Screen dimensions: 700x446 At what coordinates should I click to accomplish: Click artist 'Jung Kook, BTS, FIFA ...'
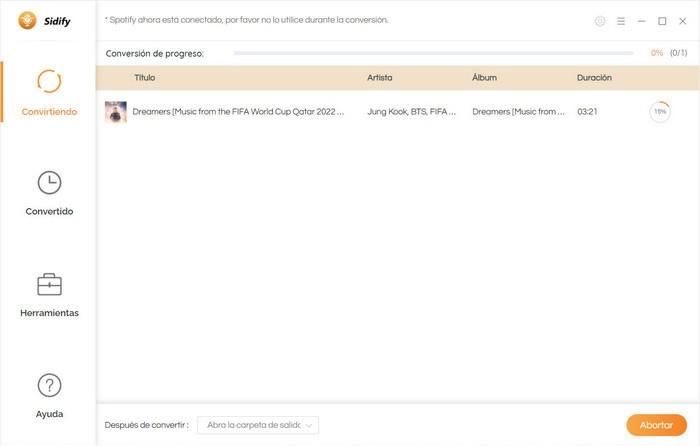click(412, 112)
